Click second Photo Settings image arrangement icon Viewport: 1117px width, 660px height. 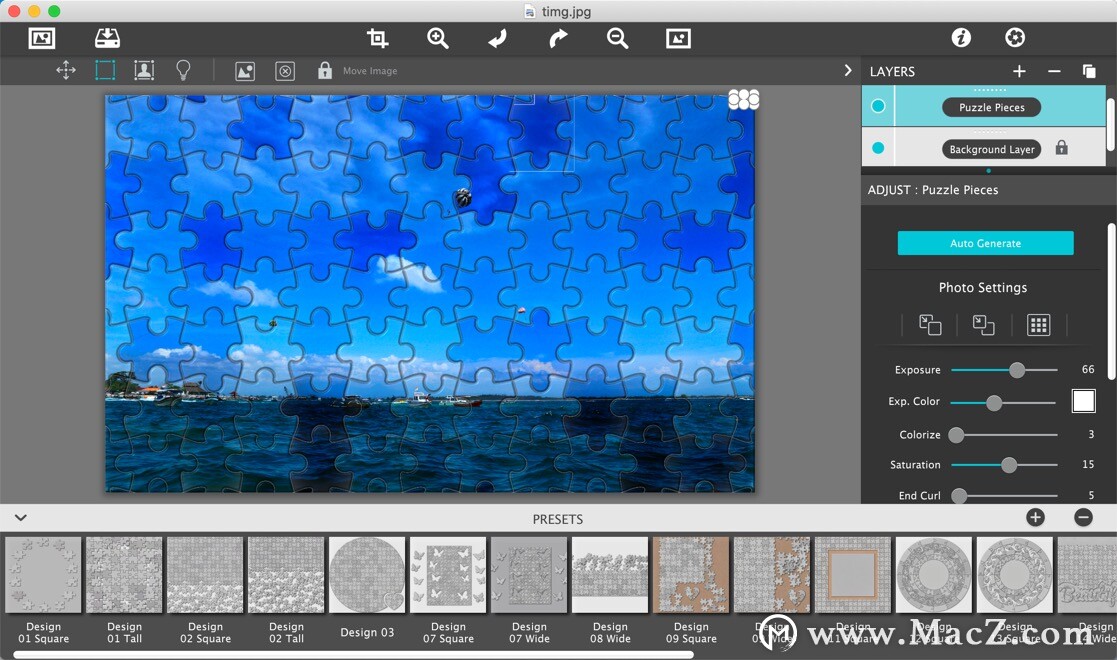click(984, 325)
